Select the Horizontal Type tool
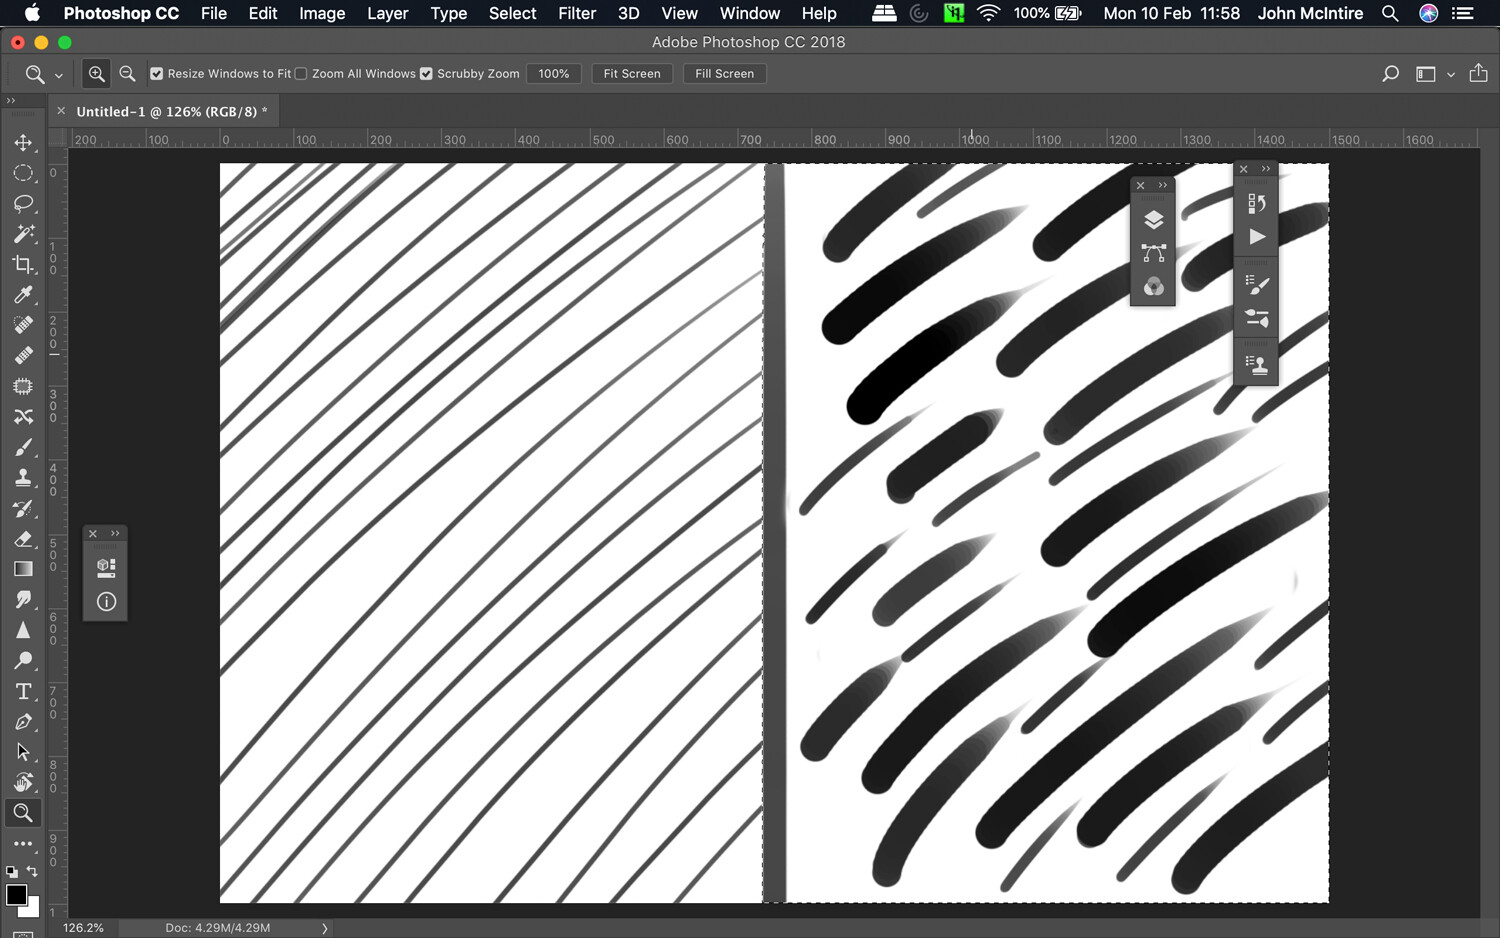The image size is (1500, 938). tap(24, 691)
